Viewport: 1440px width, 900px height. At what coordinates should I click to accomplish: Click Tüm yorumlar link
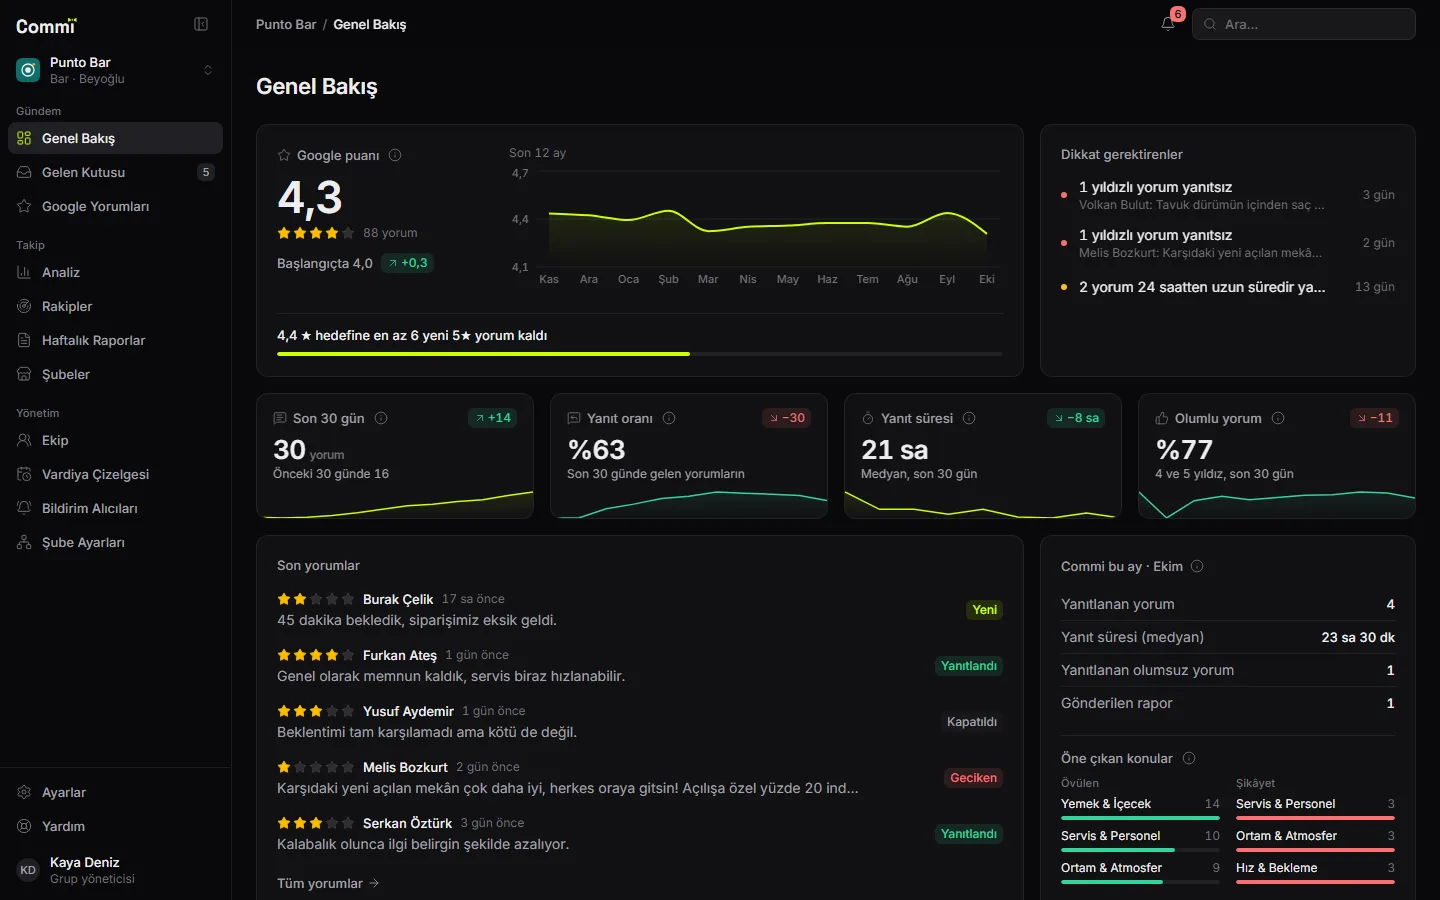click(328, 883)
